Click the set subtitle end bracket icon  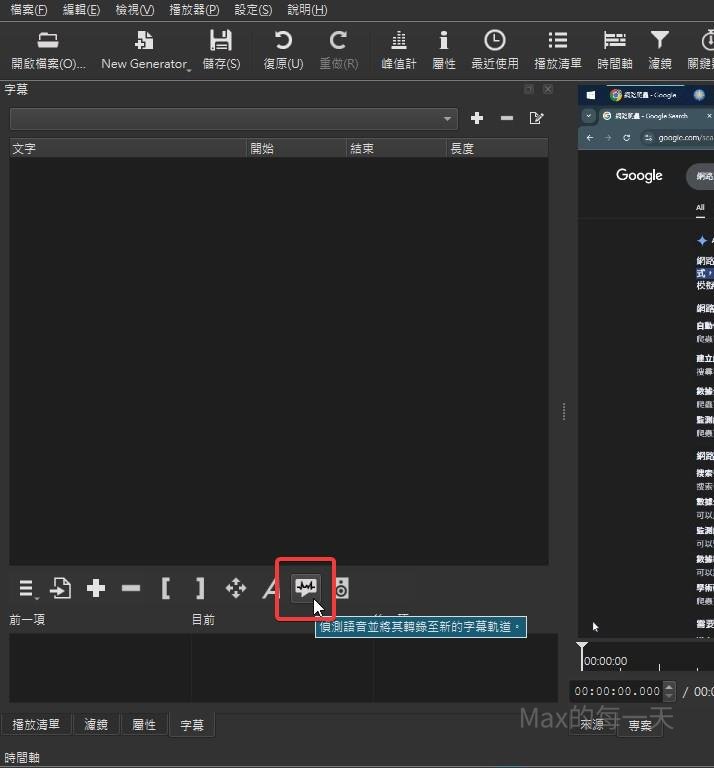pyautogui.click(x=200, y=588)
